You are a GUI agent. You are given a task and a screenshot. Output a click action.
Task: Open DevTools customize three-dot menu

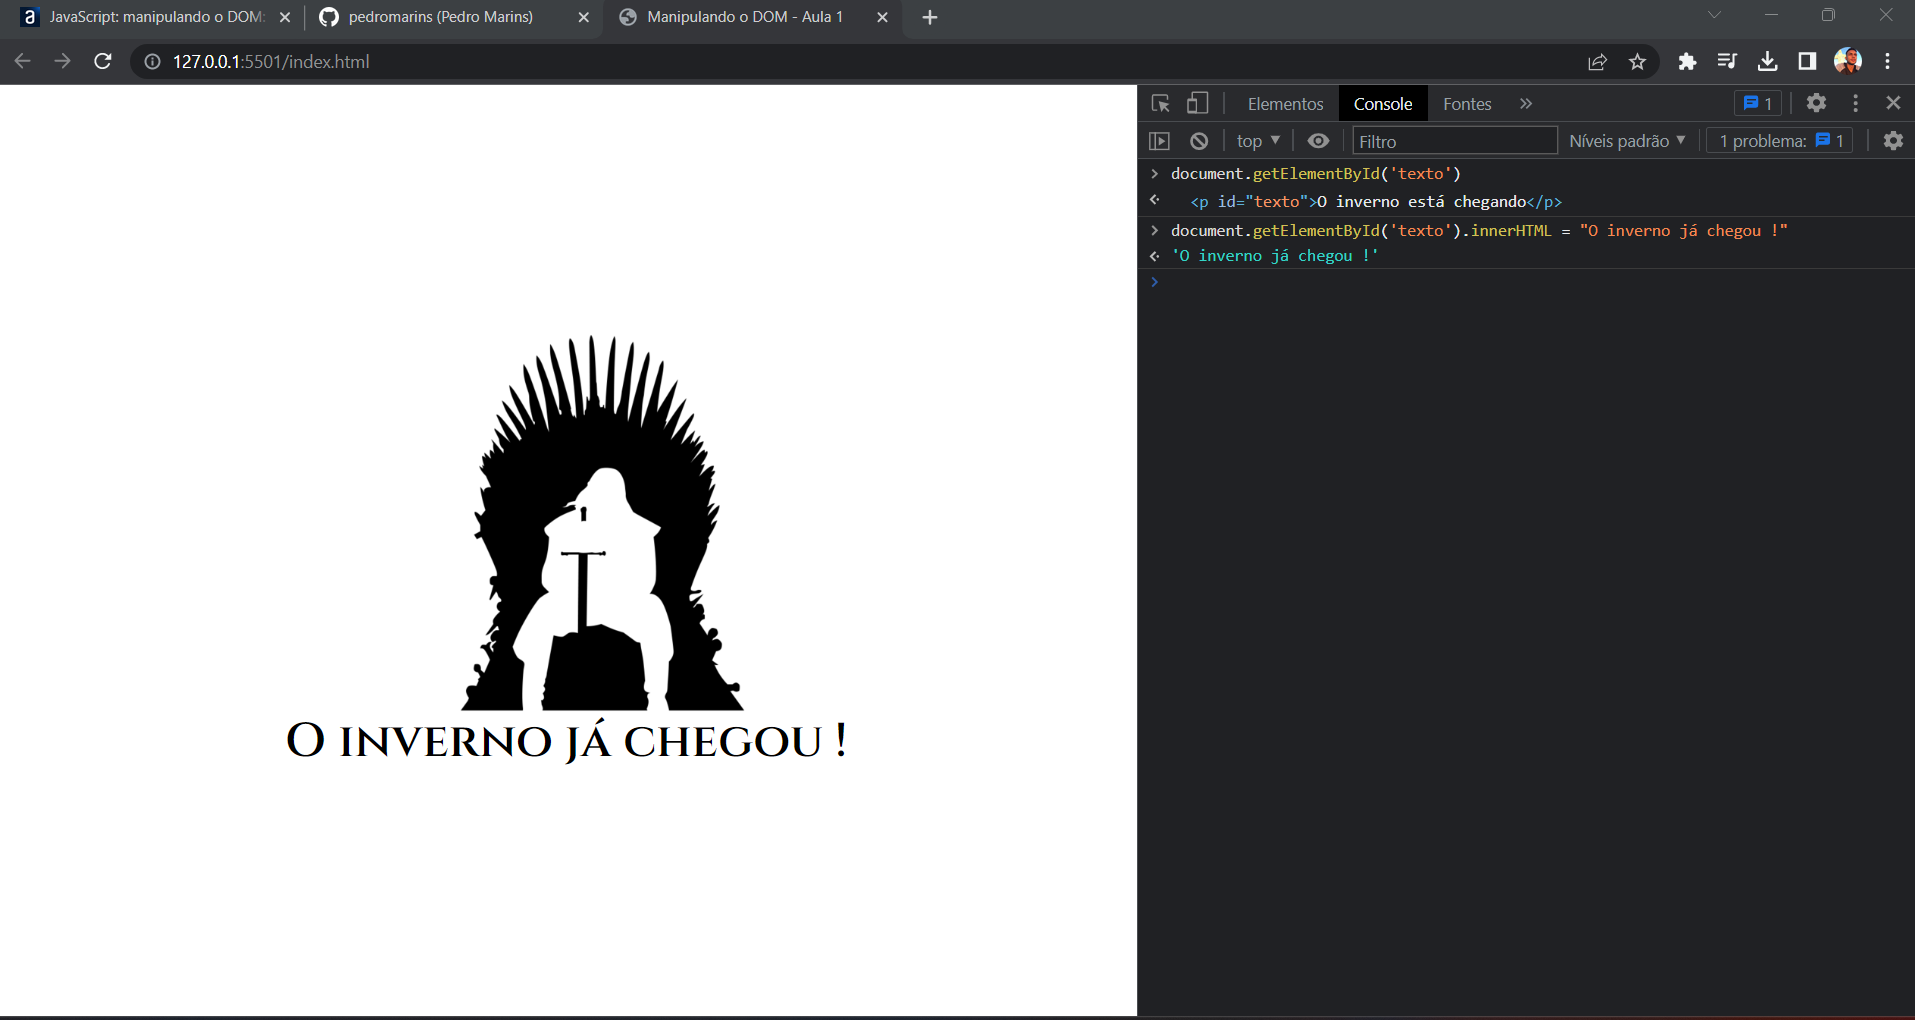(x=1855, y=103)
